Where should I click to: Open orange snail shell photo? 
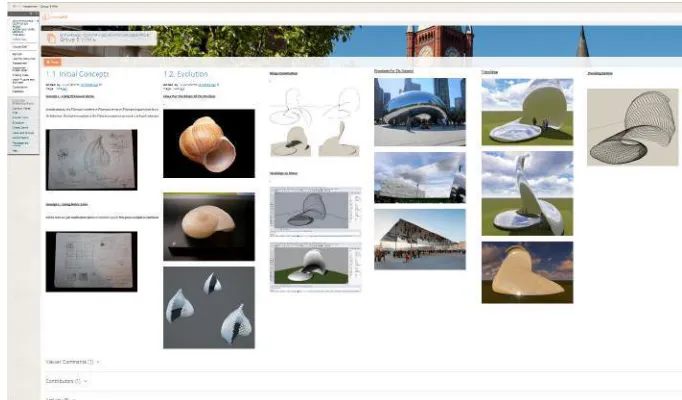click(209, 143)
